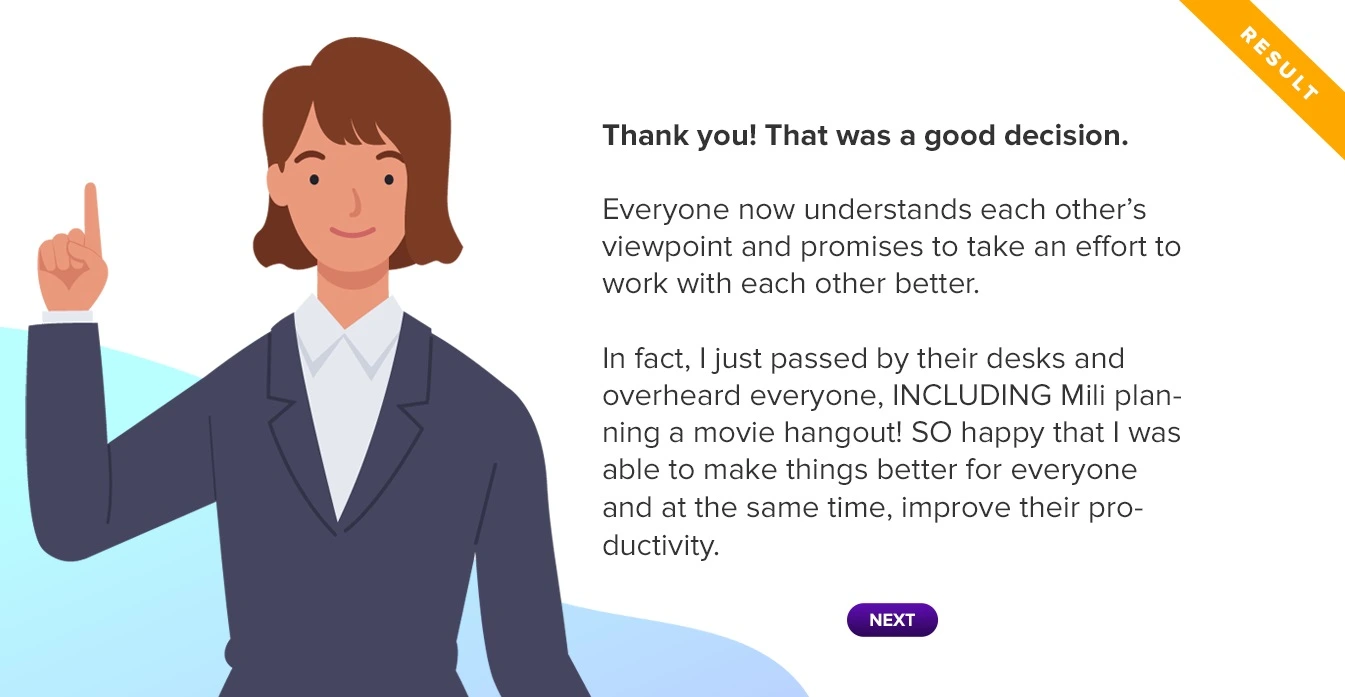Click the orange RESULT corner ribbon
The width and height of the screenshot is (1345, 697).
tap(1278, 64)
